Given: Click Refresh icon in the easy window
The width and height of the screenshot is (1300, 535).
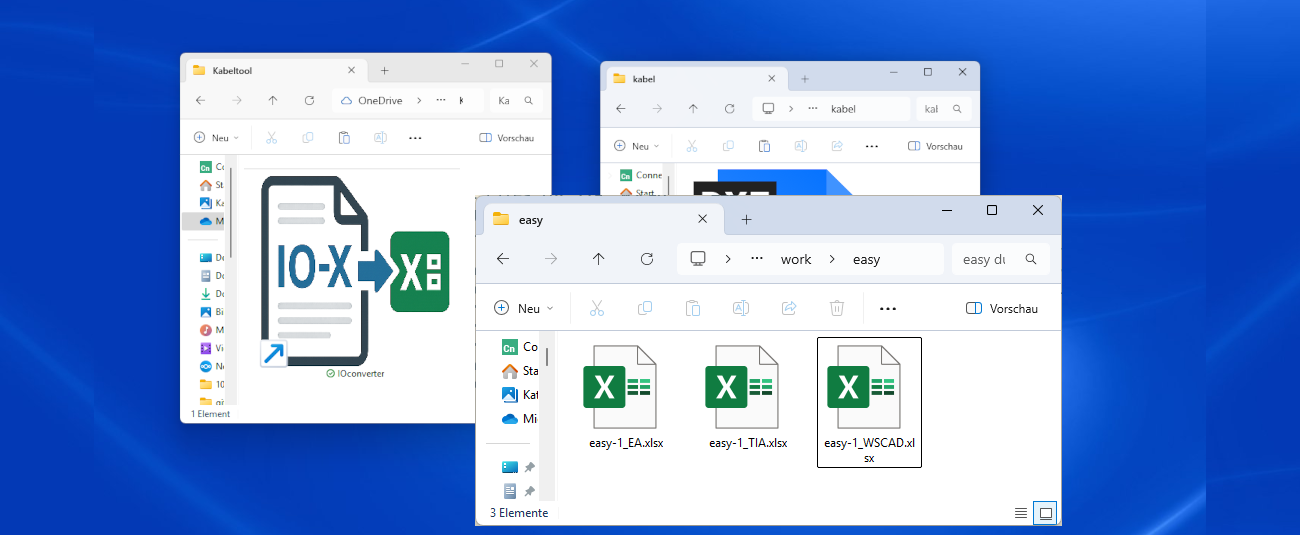Looking at the screenshot, I should 647,259.
